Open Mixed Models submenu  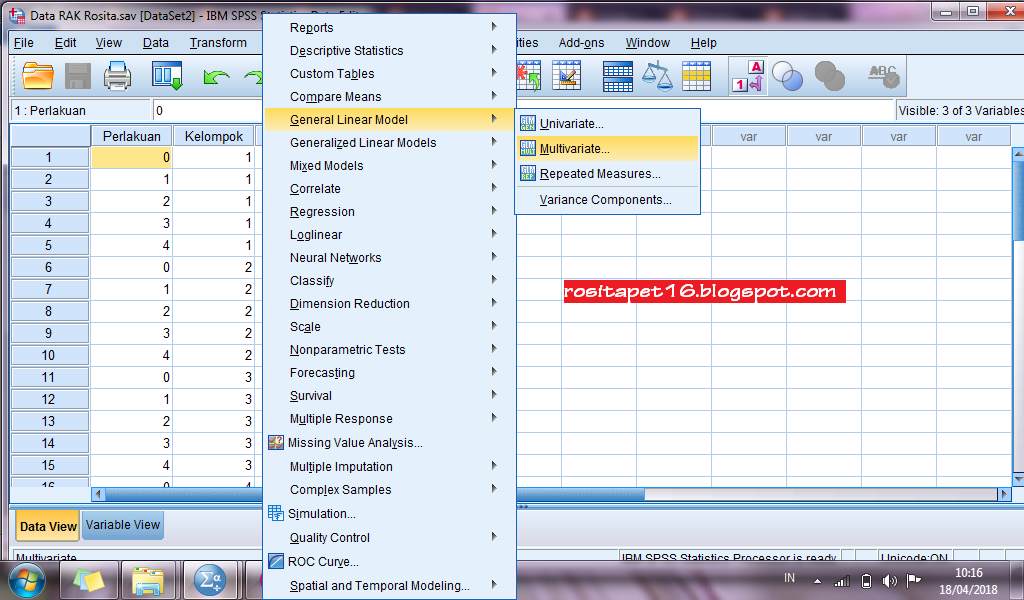(x=390, y=165)
